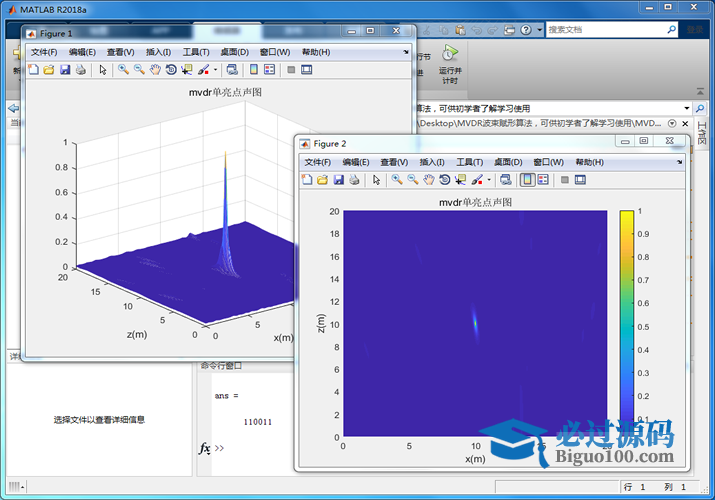Screen dimensions: 715x500
Task: Open 查看(V) menu in Figure 1
Action: coord(121,52)
